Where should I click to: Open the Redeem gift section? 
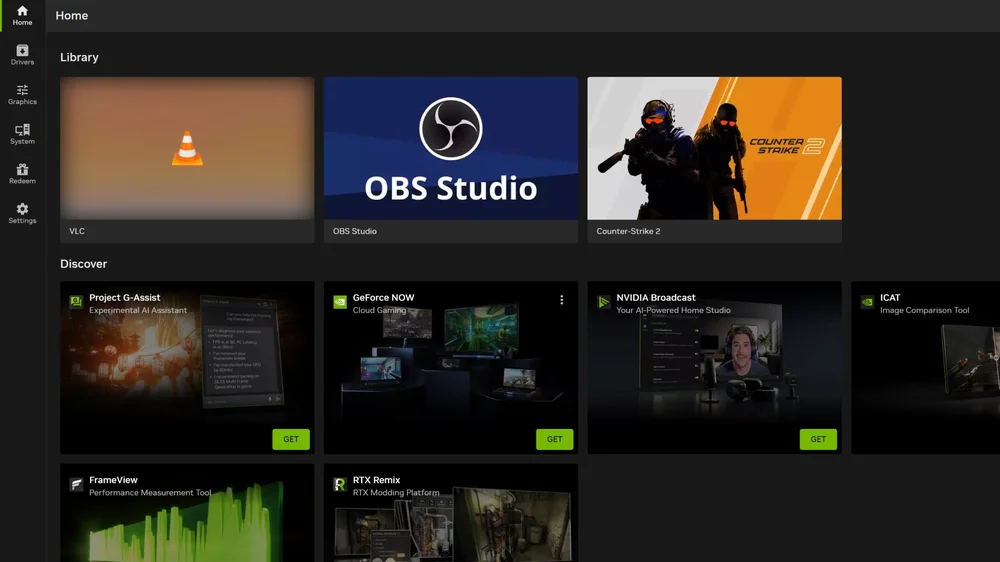click(22, 174)
